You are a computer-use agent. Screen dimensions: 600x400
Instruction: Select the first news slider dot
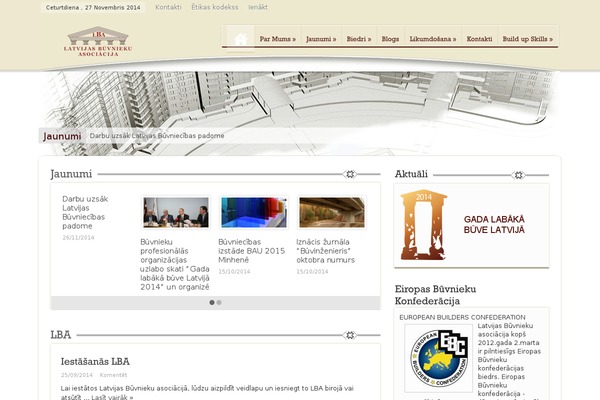(x=212, y=302)
